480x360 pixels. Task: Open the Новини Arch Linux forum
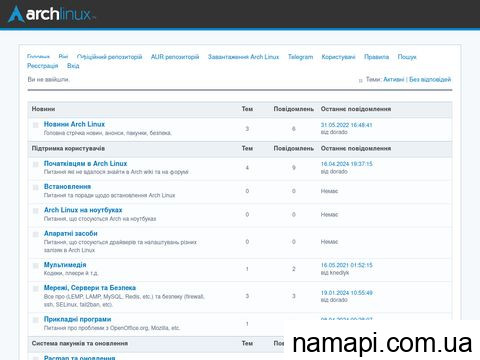(74, 124)
